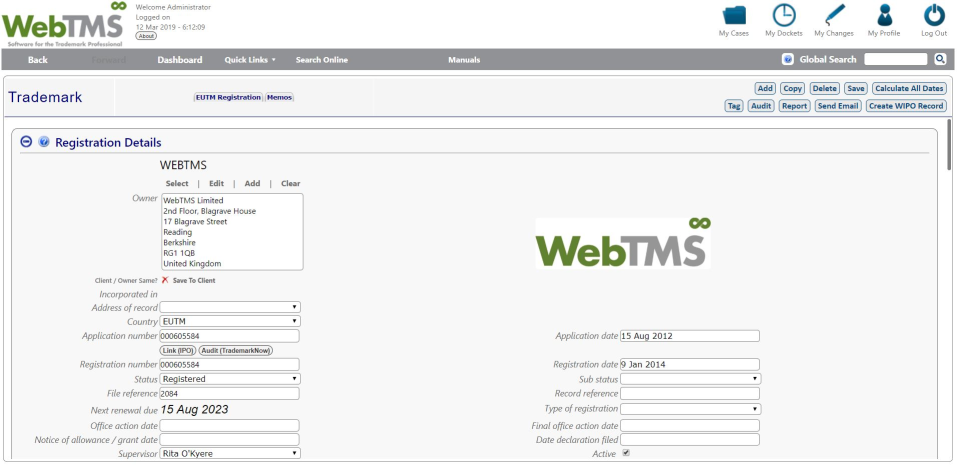Click the Registration date field
This screenshot has width=960, height=466.
tap(690, 364)
